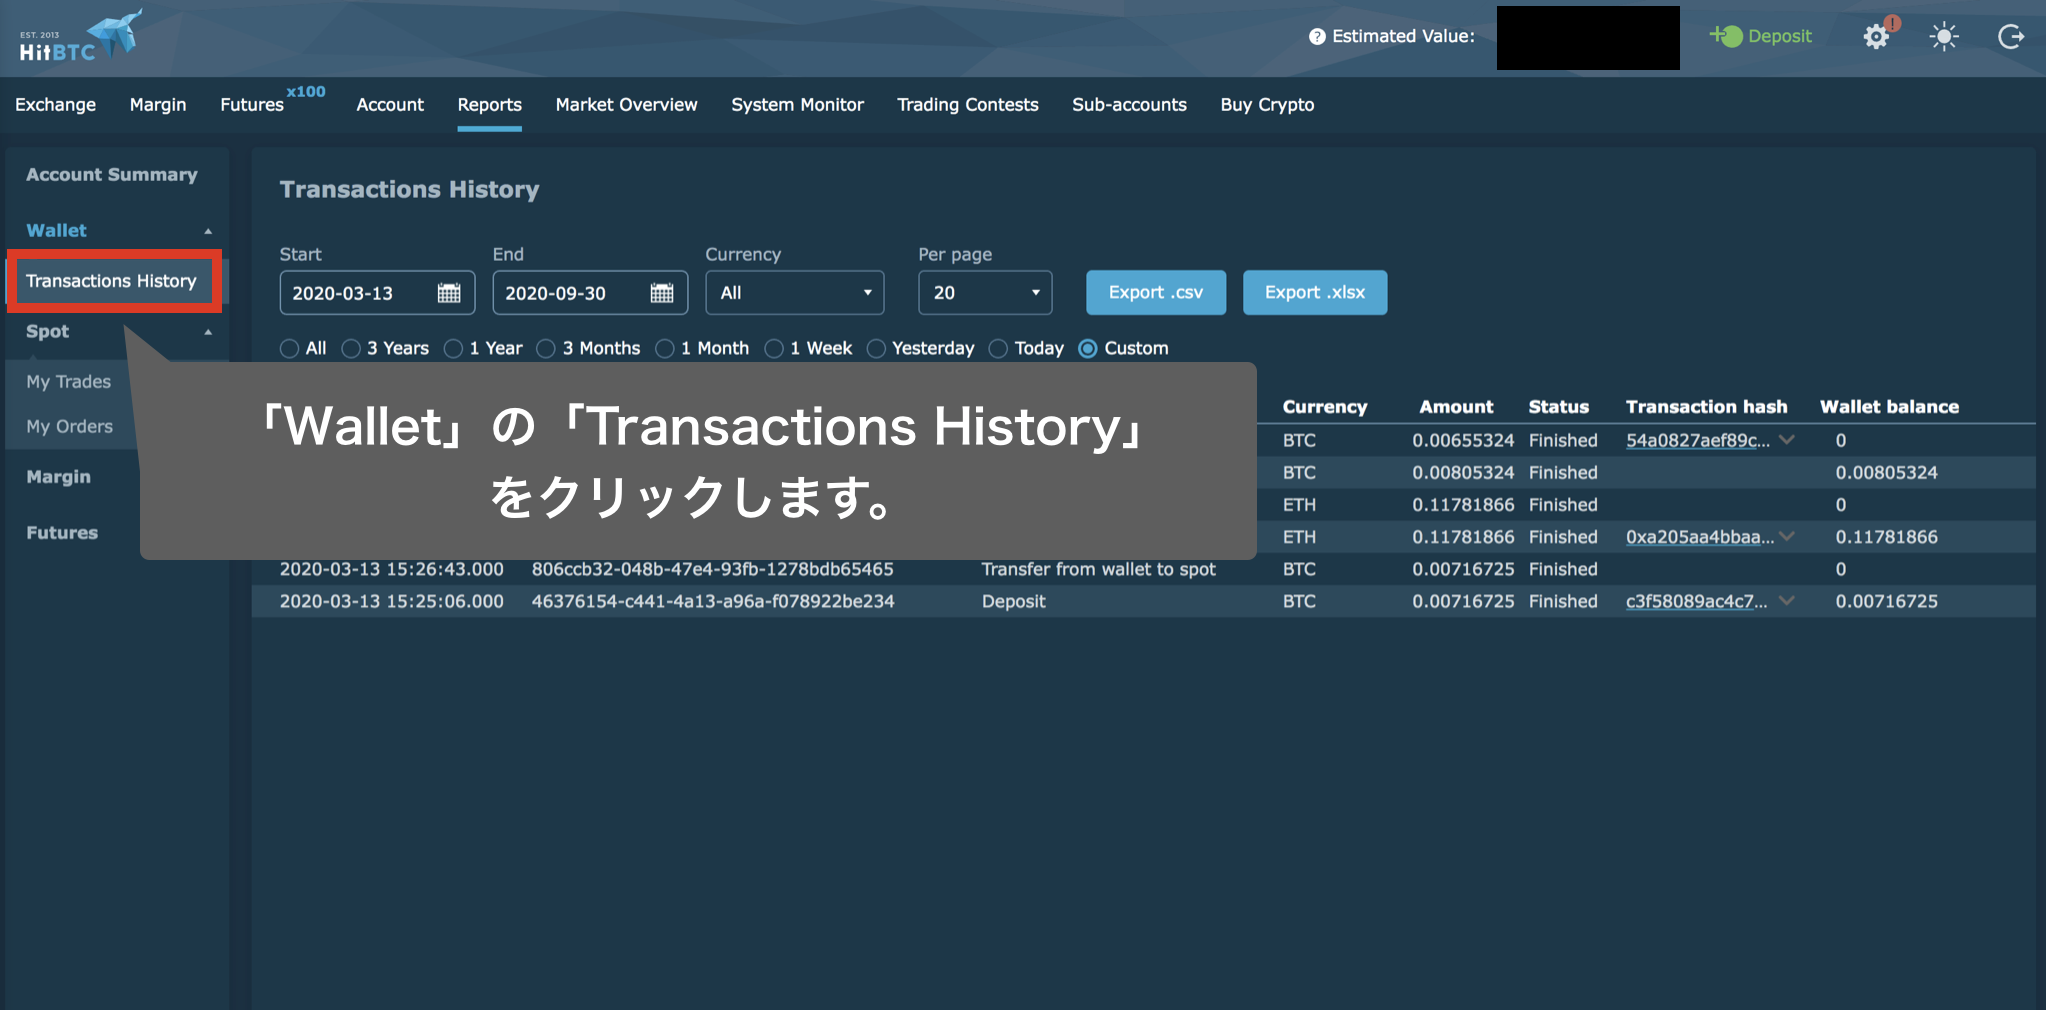Open the Reports tab
This screenshot has height=1010, width=2046.
click(x=490, y=105)
